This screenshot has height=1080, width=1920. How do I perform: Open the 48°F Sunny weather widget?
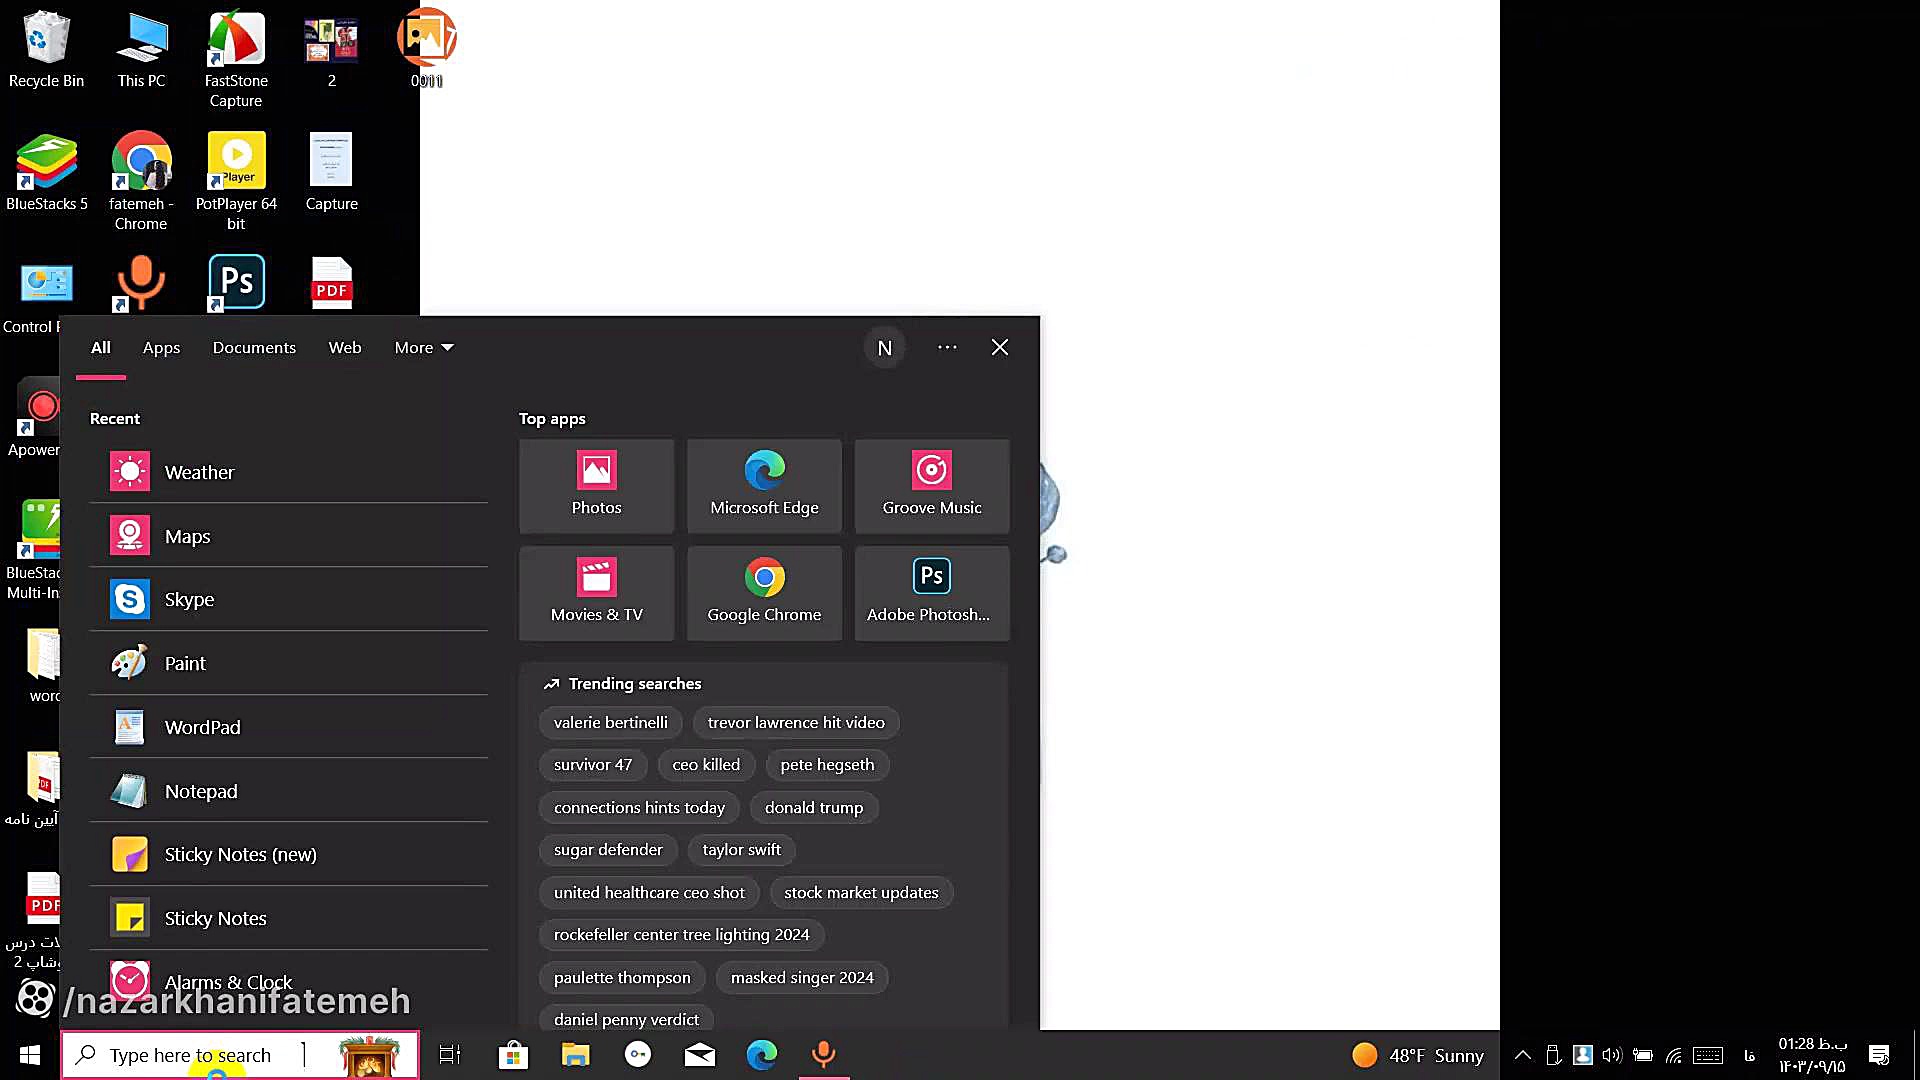(x=1418, y=1055)
